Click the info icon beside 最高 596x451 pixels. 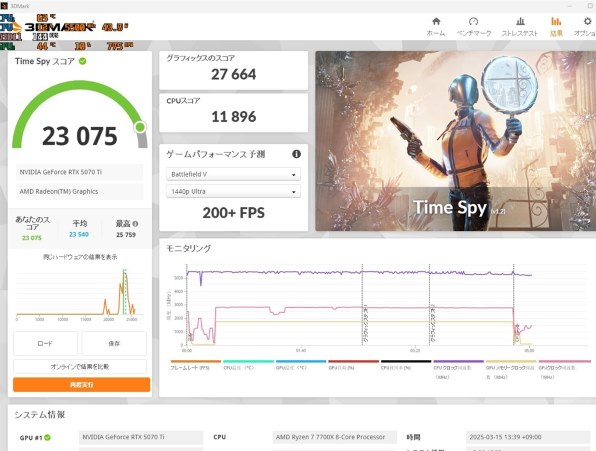click(135, 224)
